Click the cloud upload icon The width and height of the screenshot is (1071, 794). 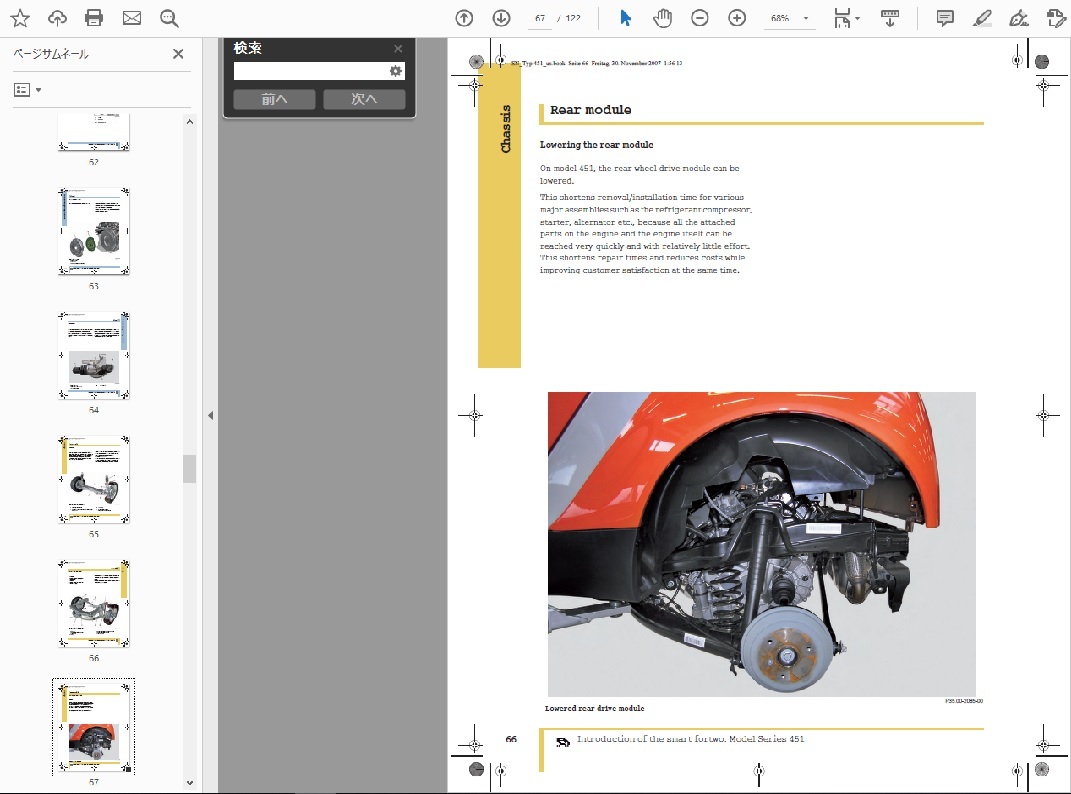click(57, 18)
